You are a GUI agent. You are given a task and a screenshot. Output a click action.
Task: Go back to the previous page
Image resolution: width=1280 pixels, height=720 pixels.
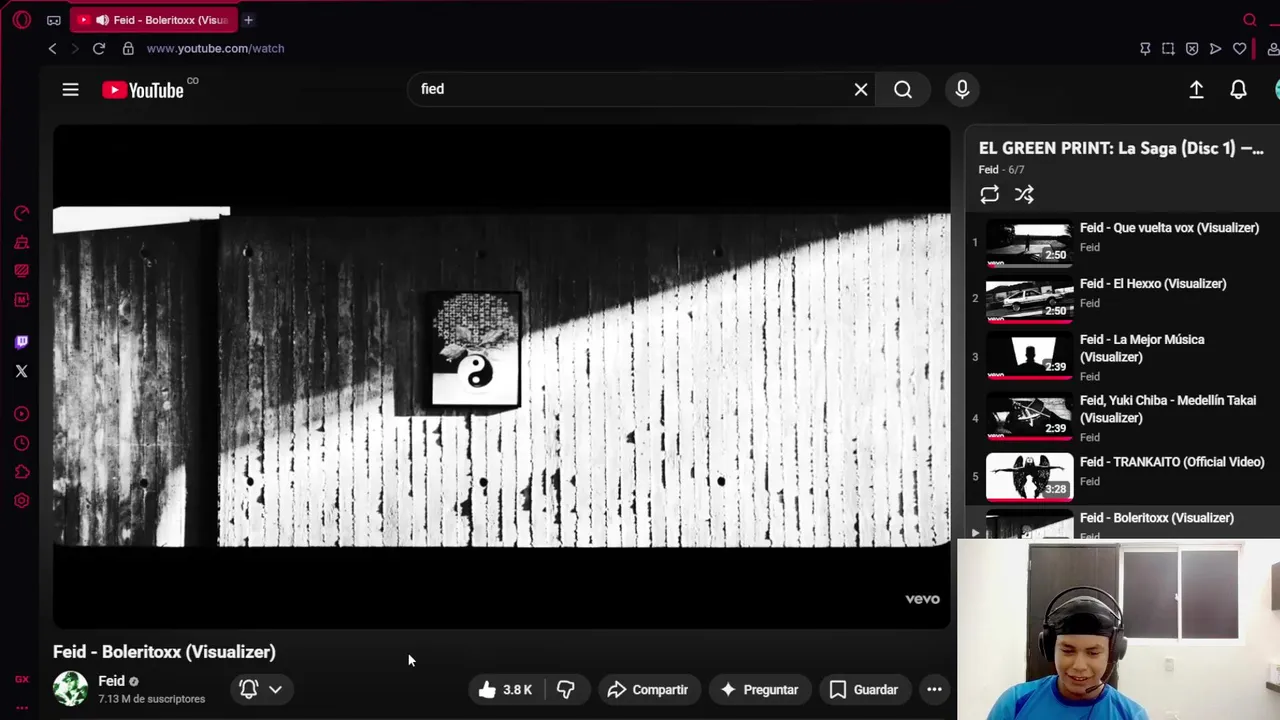[x=52, y=48]
